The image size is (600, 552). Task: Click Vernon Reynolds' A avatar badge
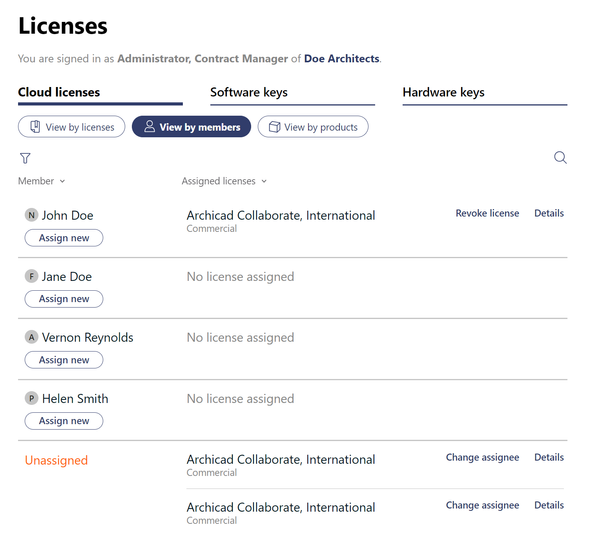pyautogui.click(x=31, y=337)
